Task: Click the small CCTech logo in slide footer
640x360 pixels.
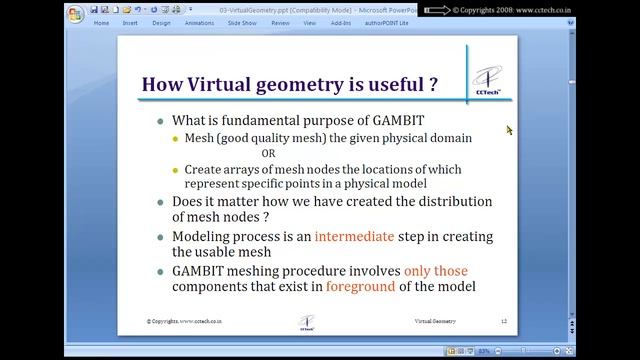Action: tap(307, 322)
